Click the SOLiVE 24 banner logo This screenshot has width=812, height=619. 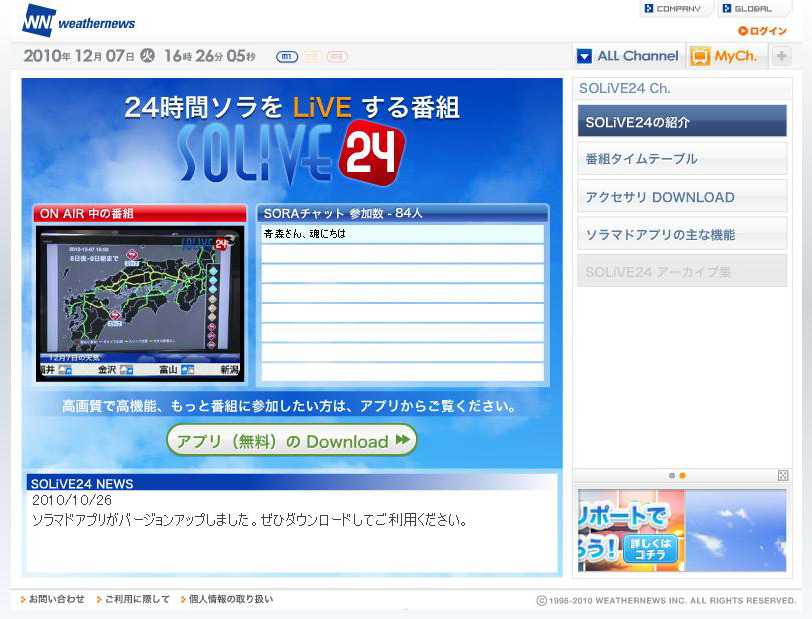tap(291, 153)
